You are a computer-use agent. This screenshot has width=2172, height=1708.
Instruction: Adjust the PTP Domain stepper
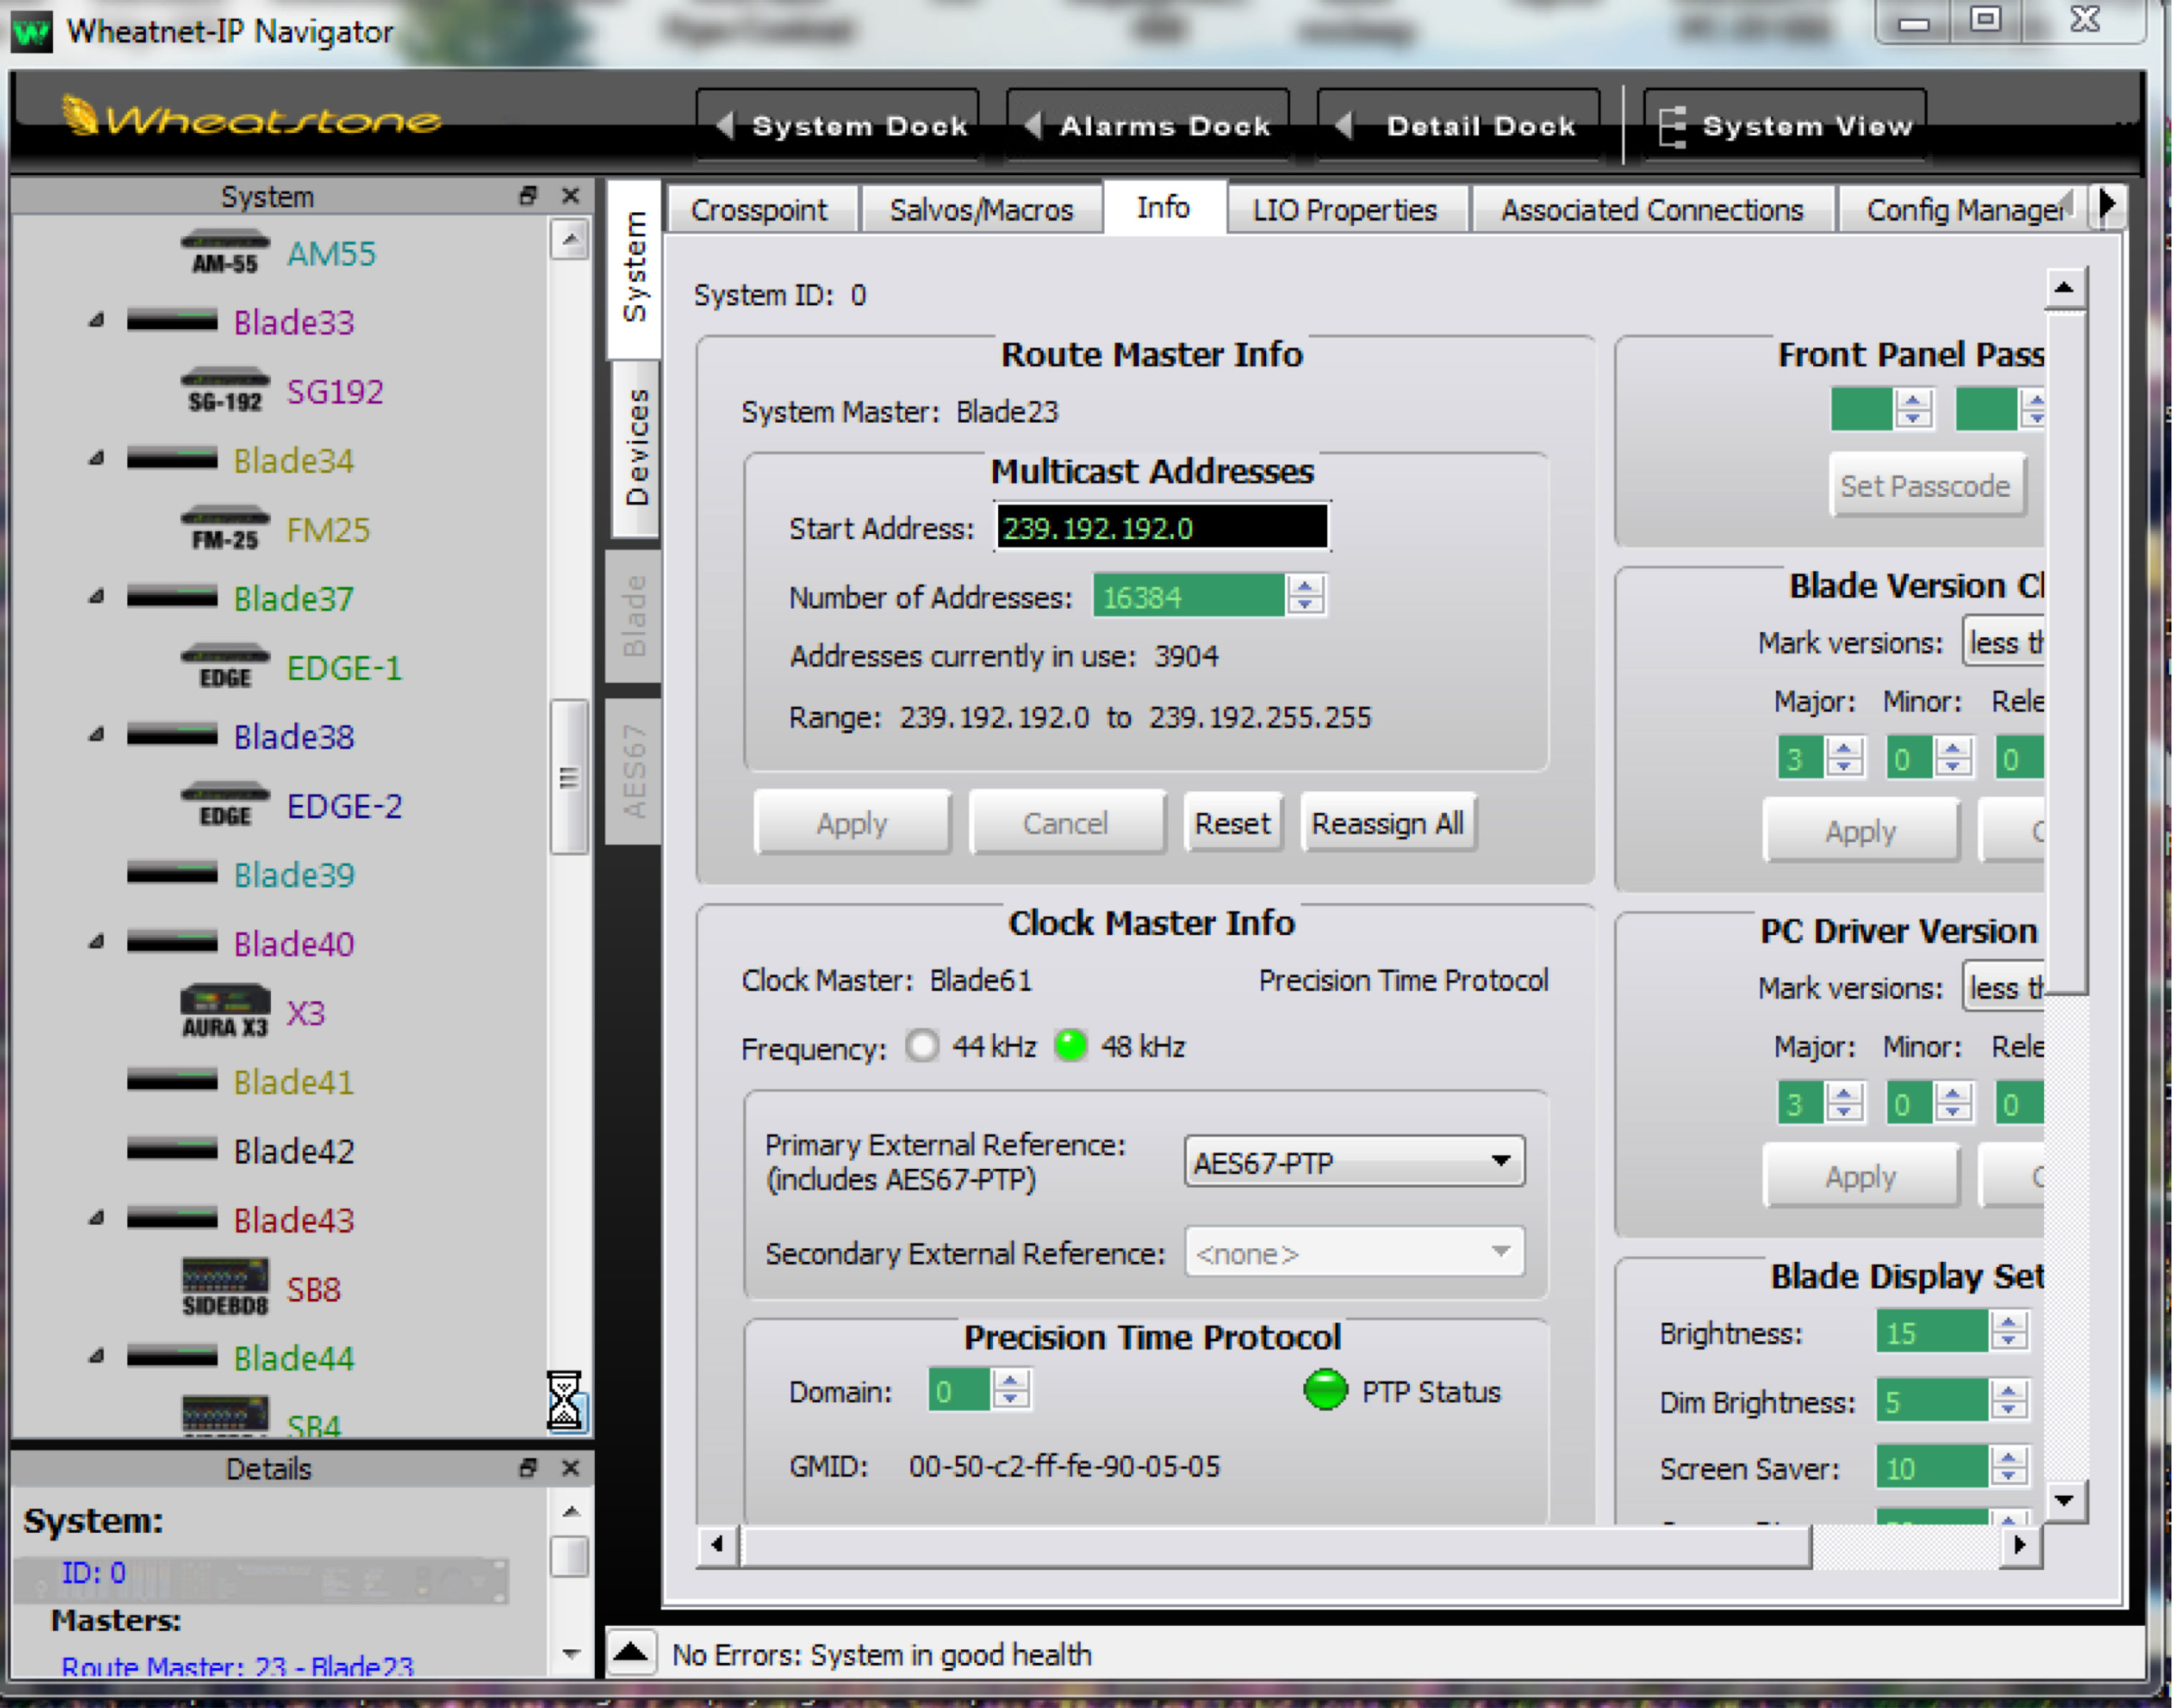pyautogui.click(x=1011, y=1390)
